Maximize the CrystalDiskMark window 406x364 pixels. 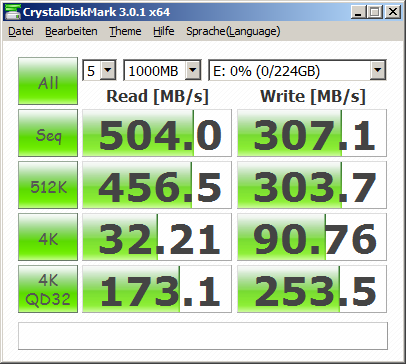pos(375,12)
